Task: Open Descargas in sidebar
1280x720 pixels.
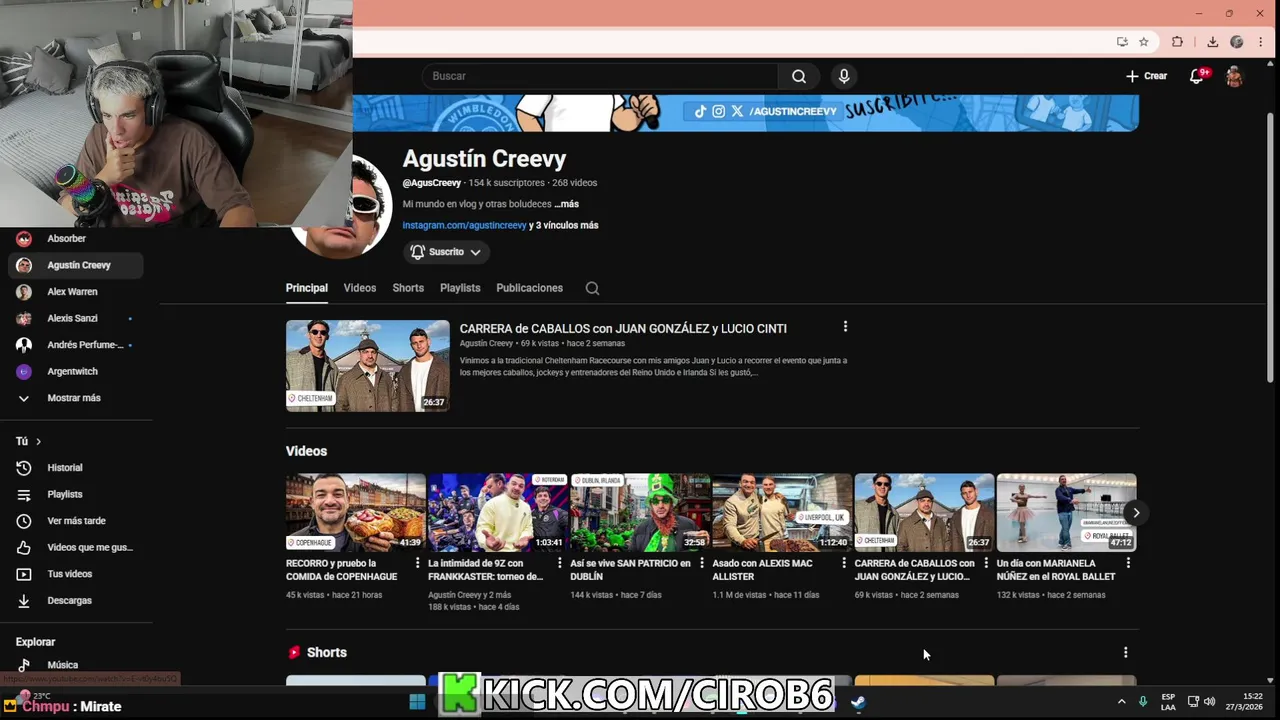Action: pos(76,600)
